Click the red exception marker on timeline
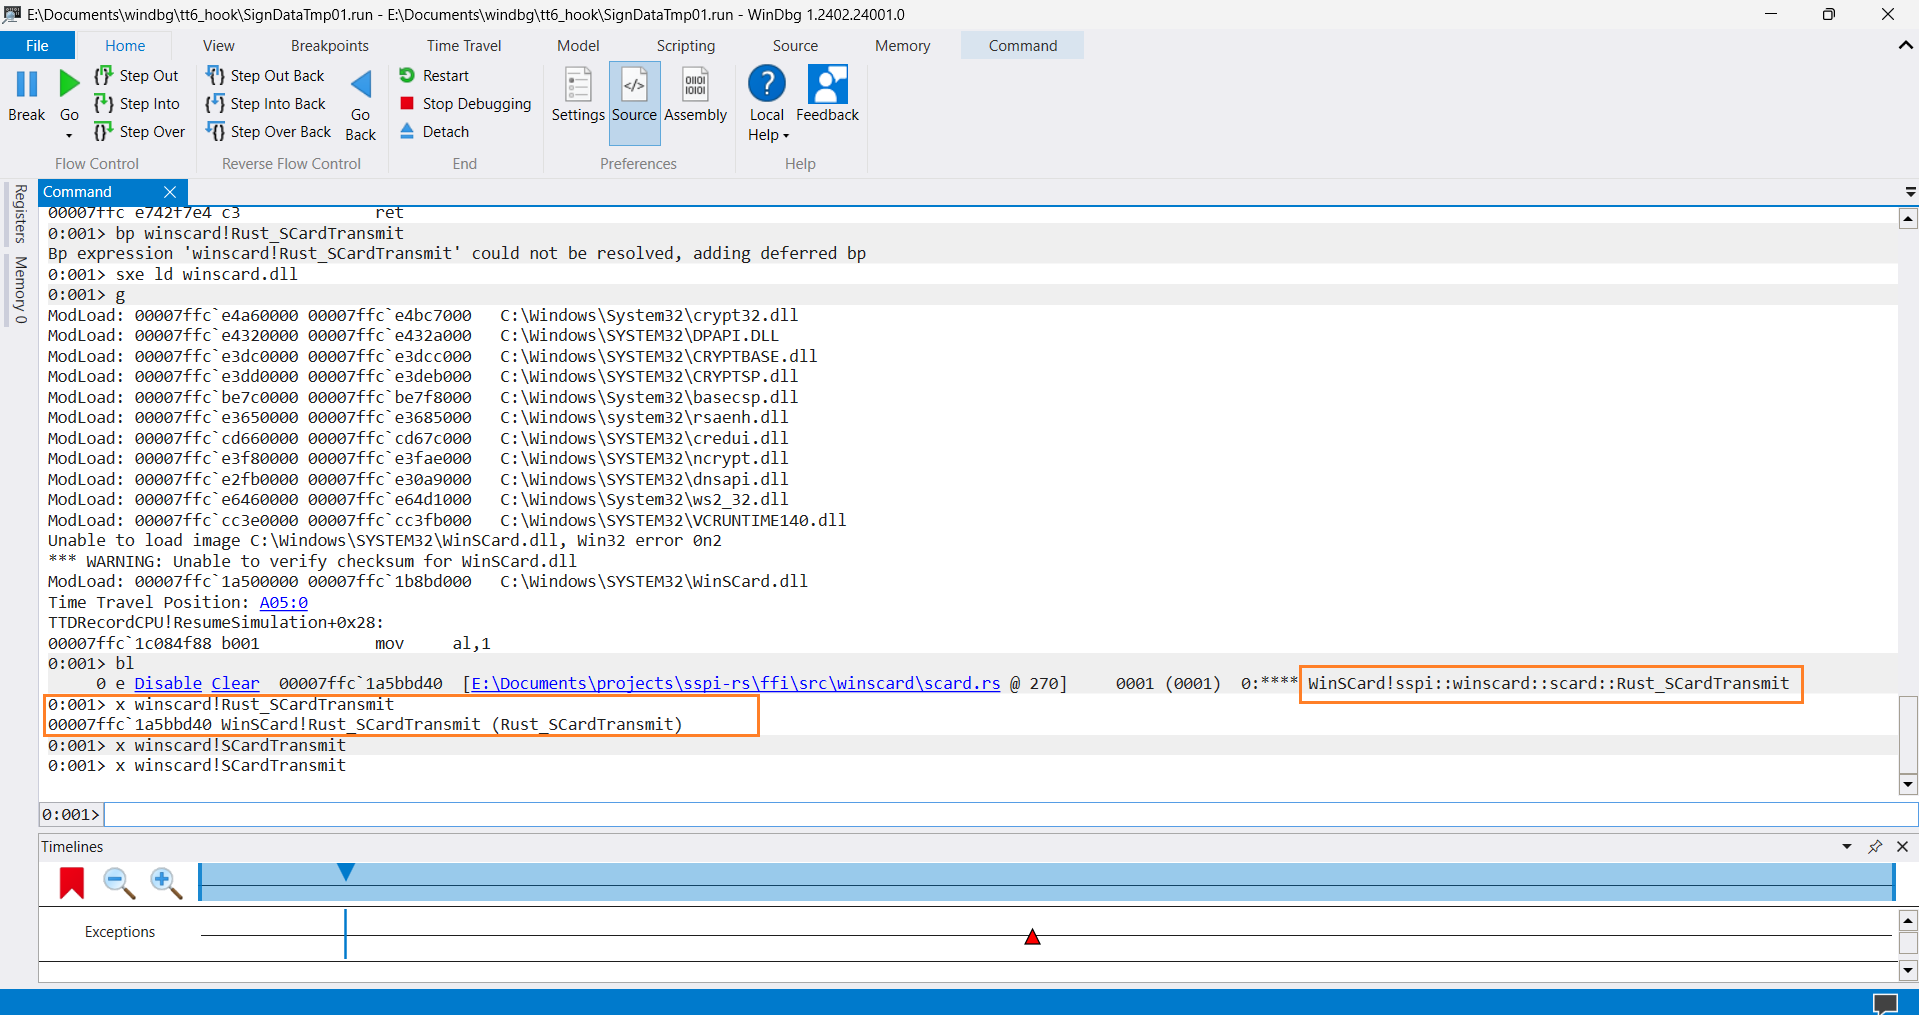 click(x=1032, y=937)
